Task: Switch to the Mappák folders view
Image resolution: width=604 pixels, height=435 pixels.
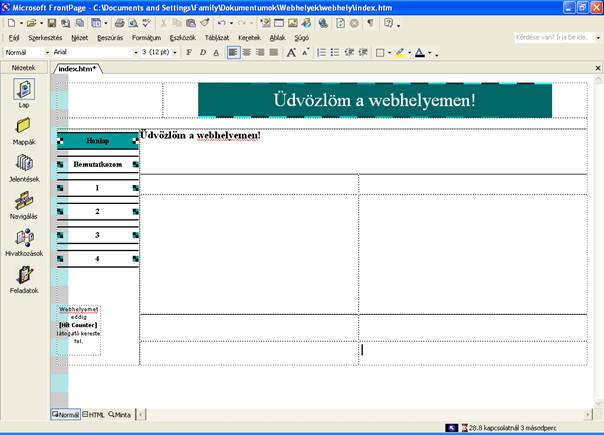Action: [x=23, y=128]
